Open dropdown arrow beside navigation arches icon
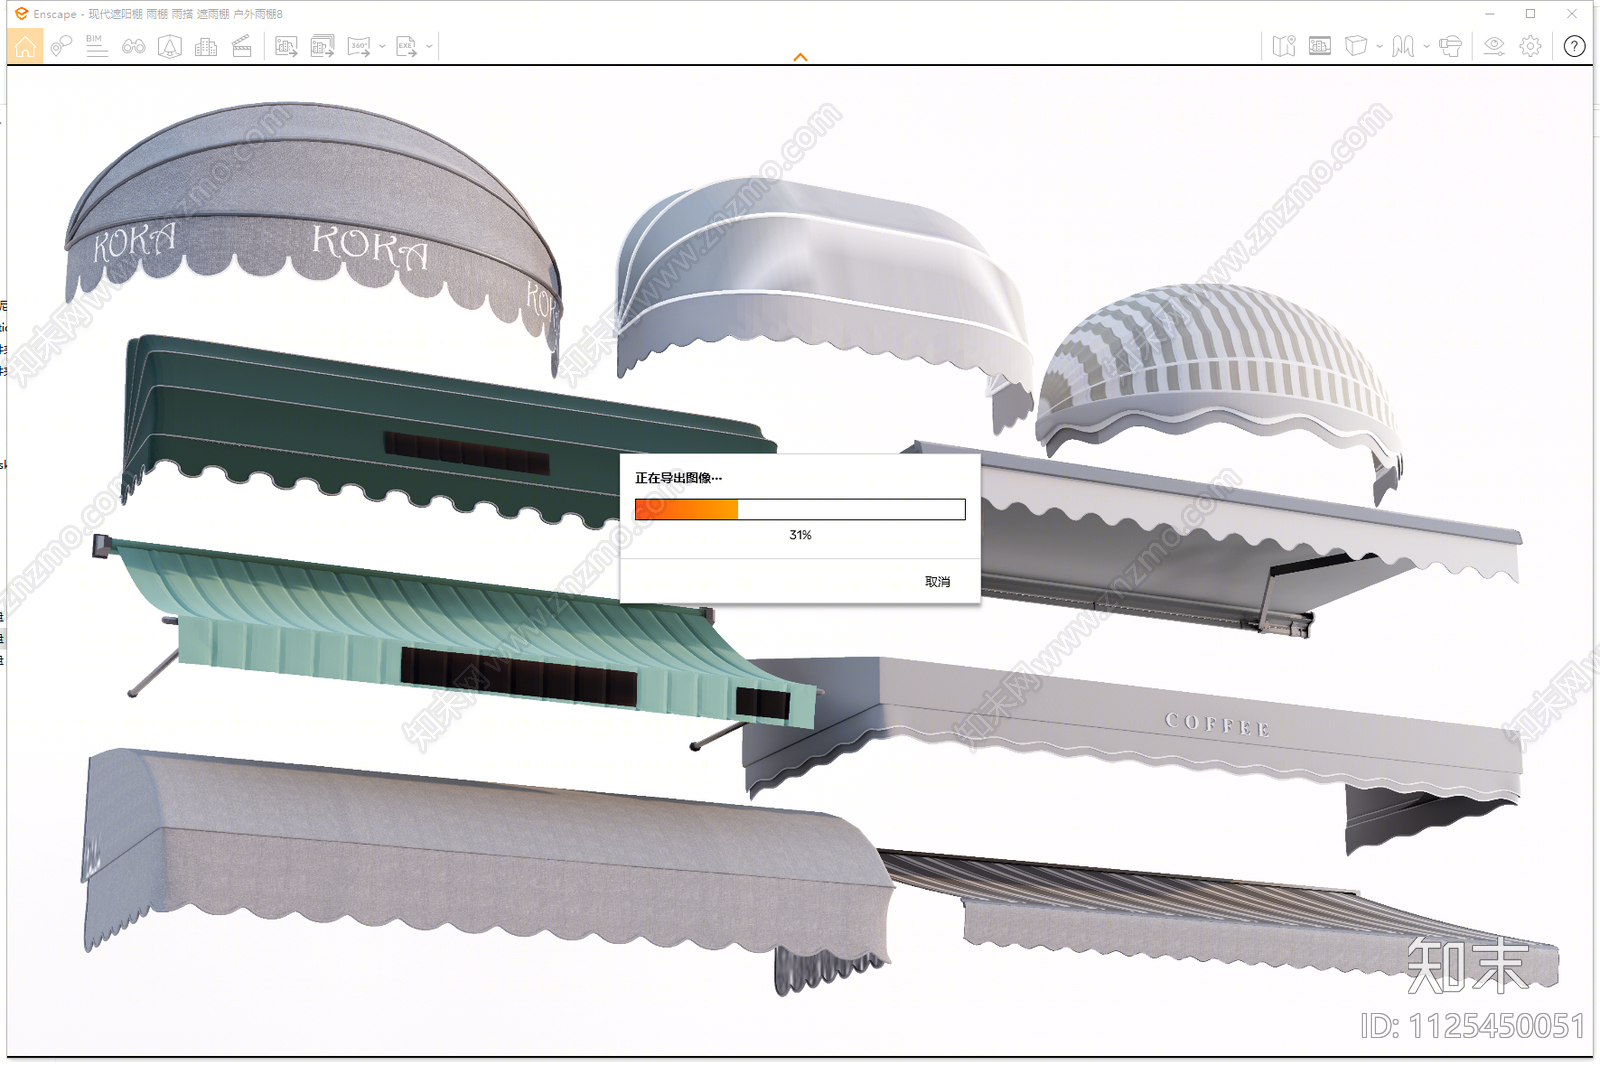The image size is (1600, 1065). click(x=1426, y=46)
